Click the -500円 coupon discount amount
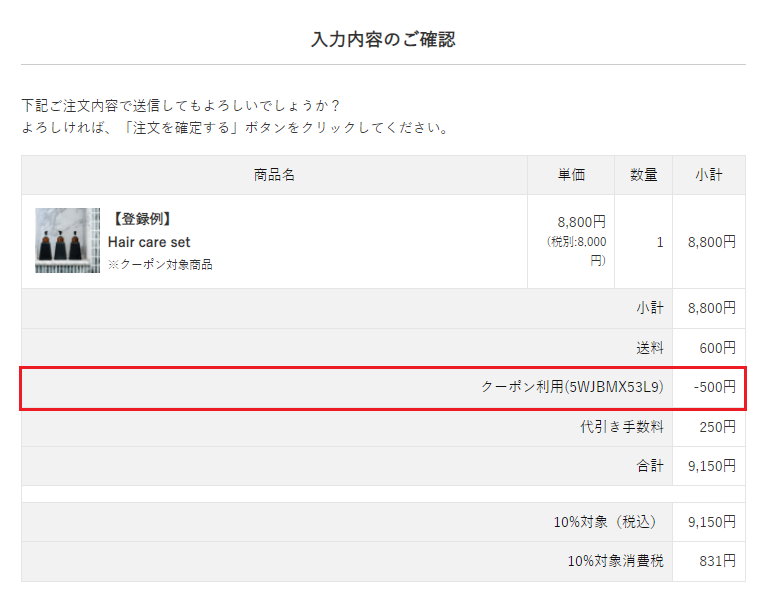The width and height of the screenshot is (768, 596). click(714, 387)
